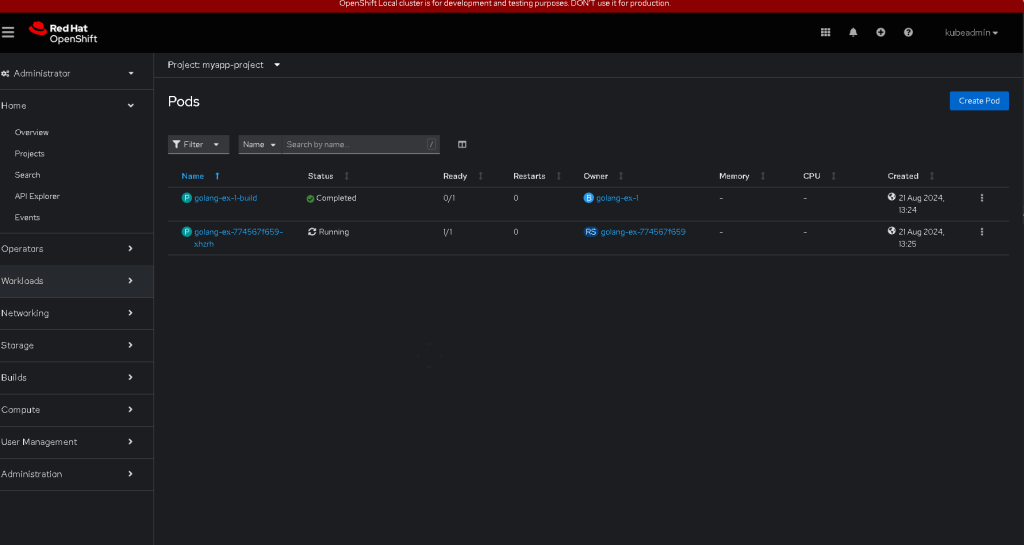Viewport: 1024px width, 545px height.
Task: Click the plus import YAML icon
Action: [x=880, y=32]
